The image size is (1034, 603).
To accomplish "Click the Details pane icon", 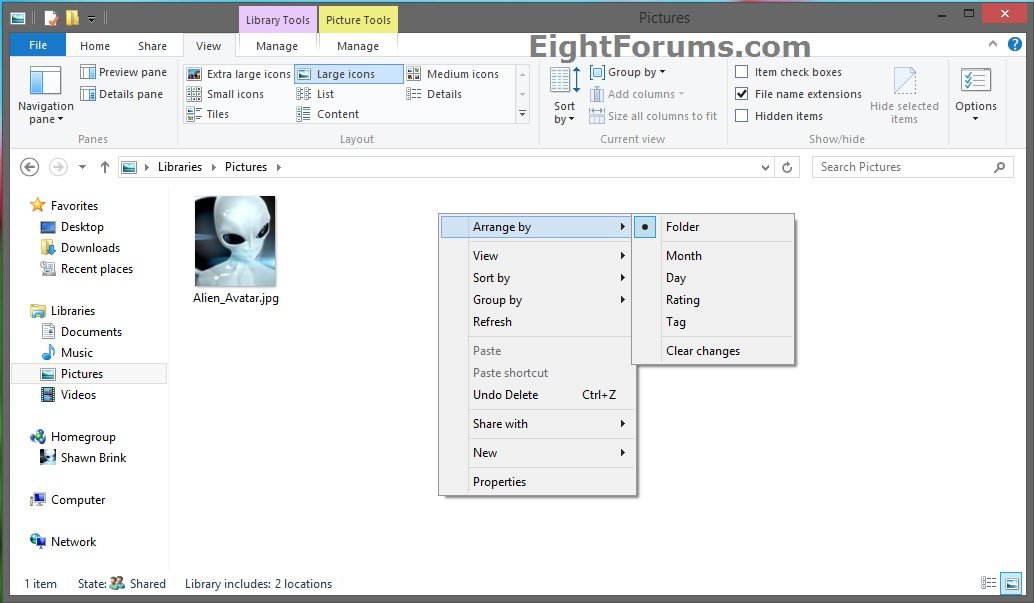I will (88, 94).
